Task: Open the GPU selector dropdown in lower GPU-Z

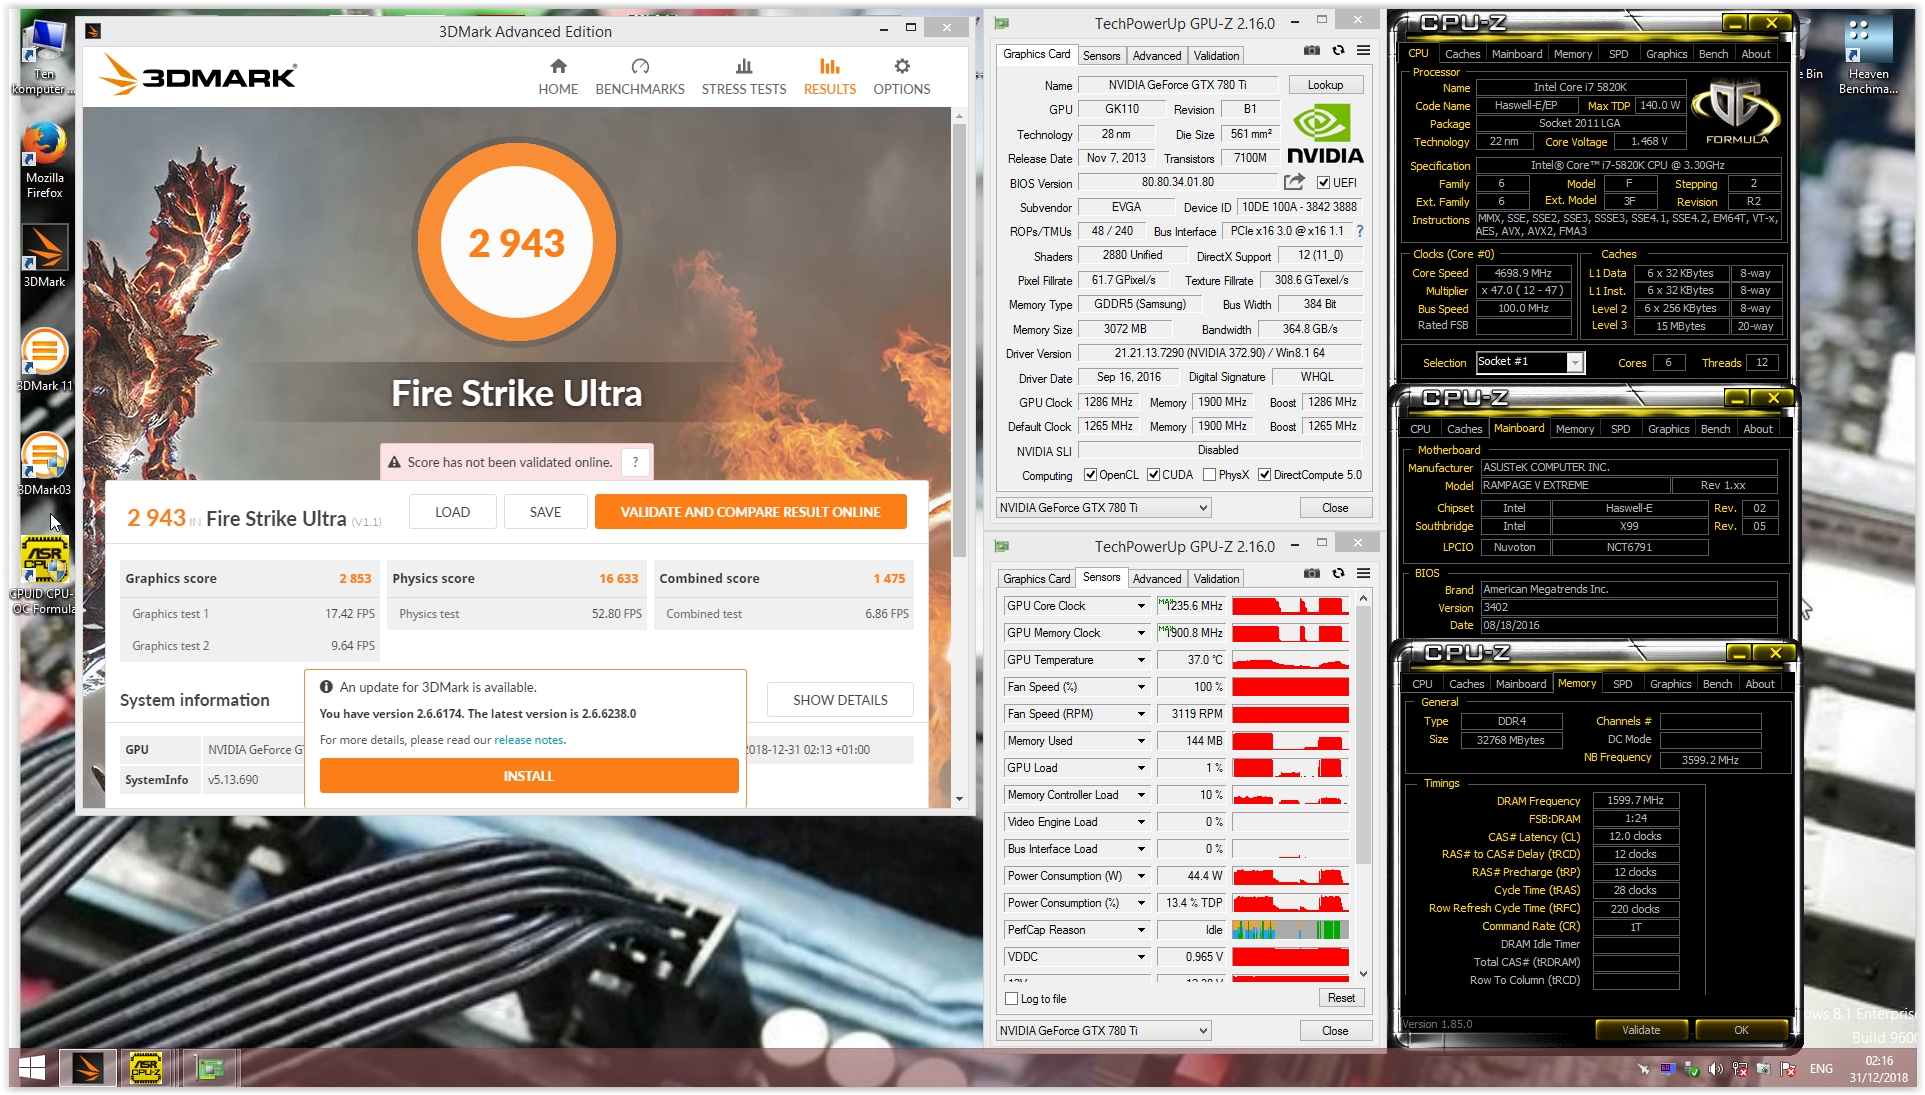Action: [x=1104, y=1031]
